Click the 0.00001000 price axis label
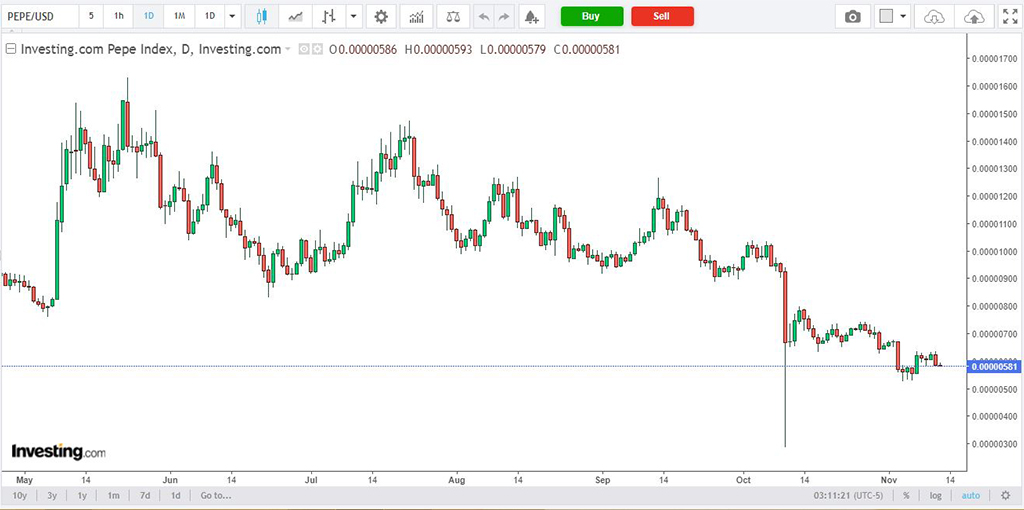The height and width of the screenshot is (510, 1024). [993, 251]
